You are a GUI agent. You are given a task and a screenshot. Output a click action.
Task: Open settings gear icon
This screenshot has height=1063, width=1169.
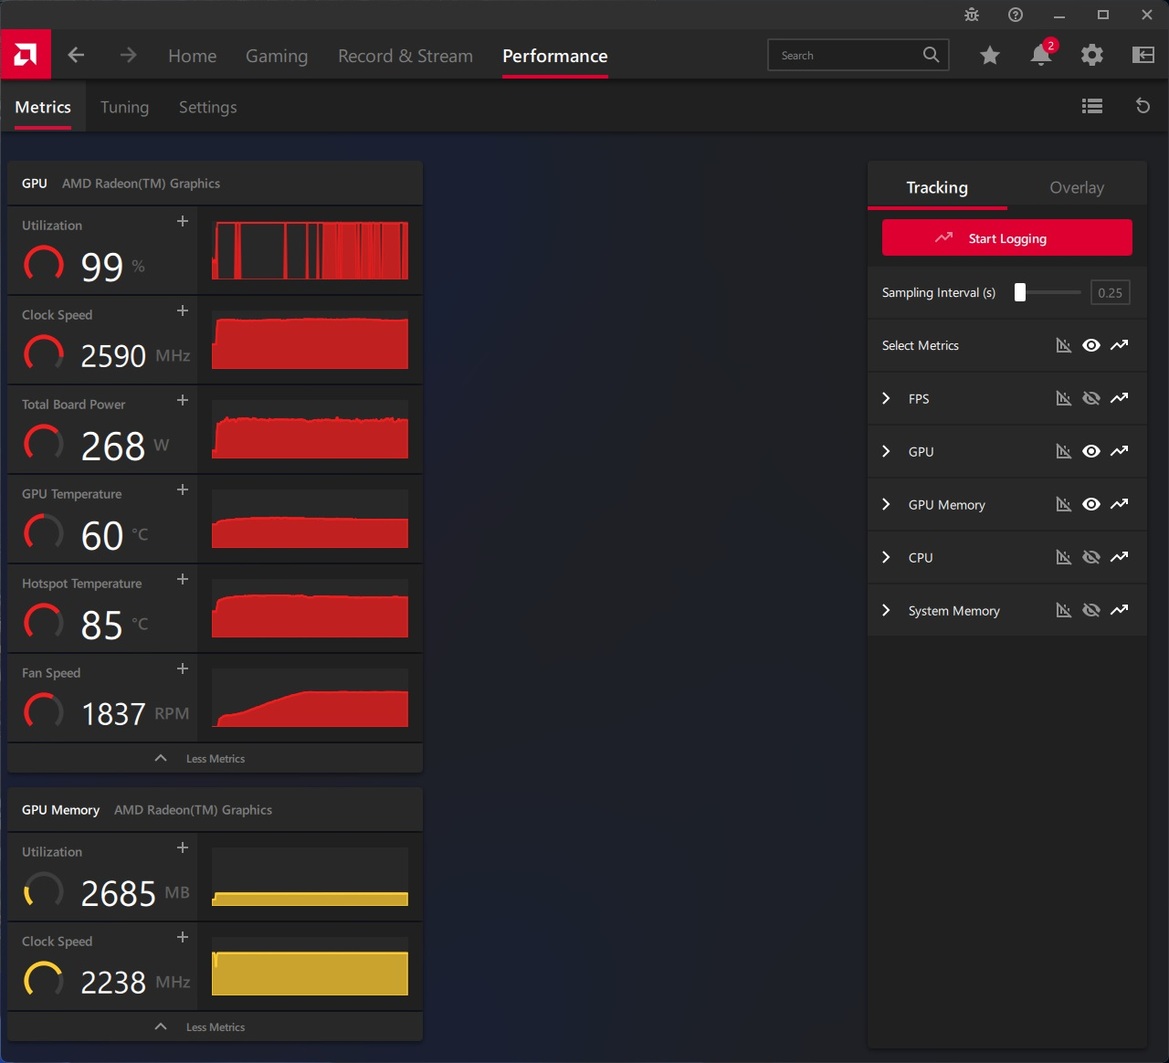(x=1091, y=54)
